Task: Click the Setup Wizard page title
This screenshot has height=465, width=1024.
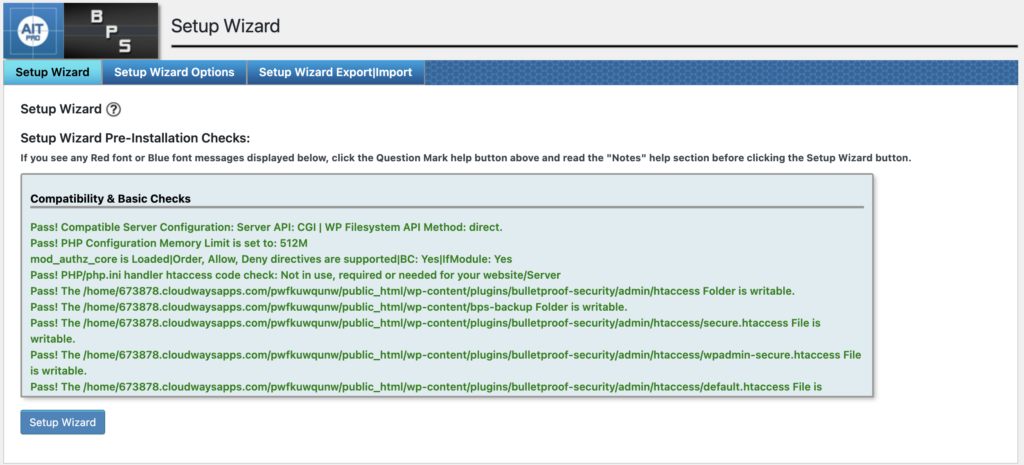Action: pyautogui.click(x=225, y=26)
